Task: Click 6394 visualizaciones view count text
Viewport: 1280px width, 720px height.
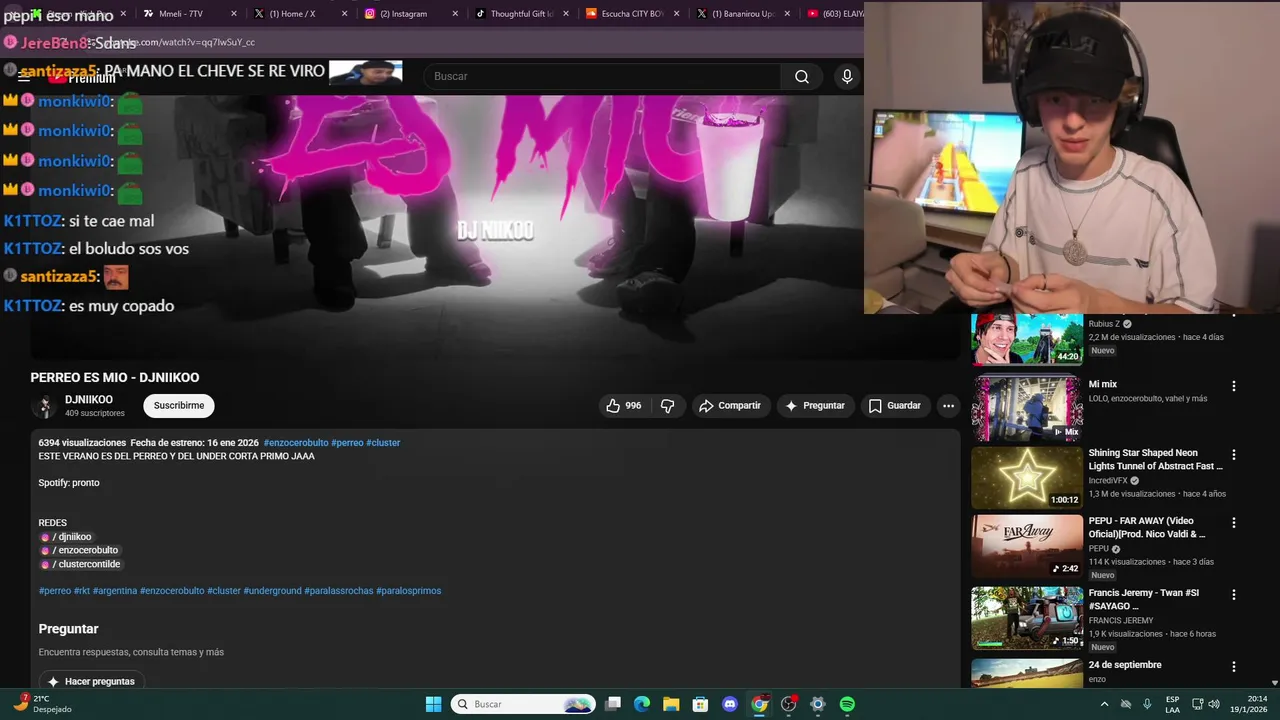Action: (x=82, y=443)
